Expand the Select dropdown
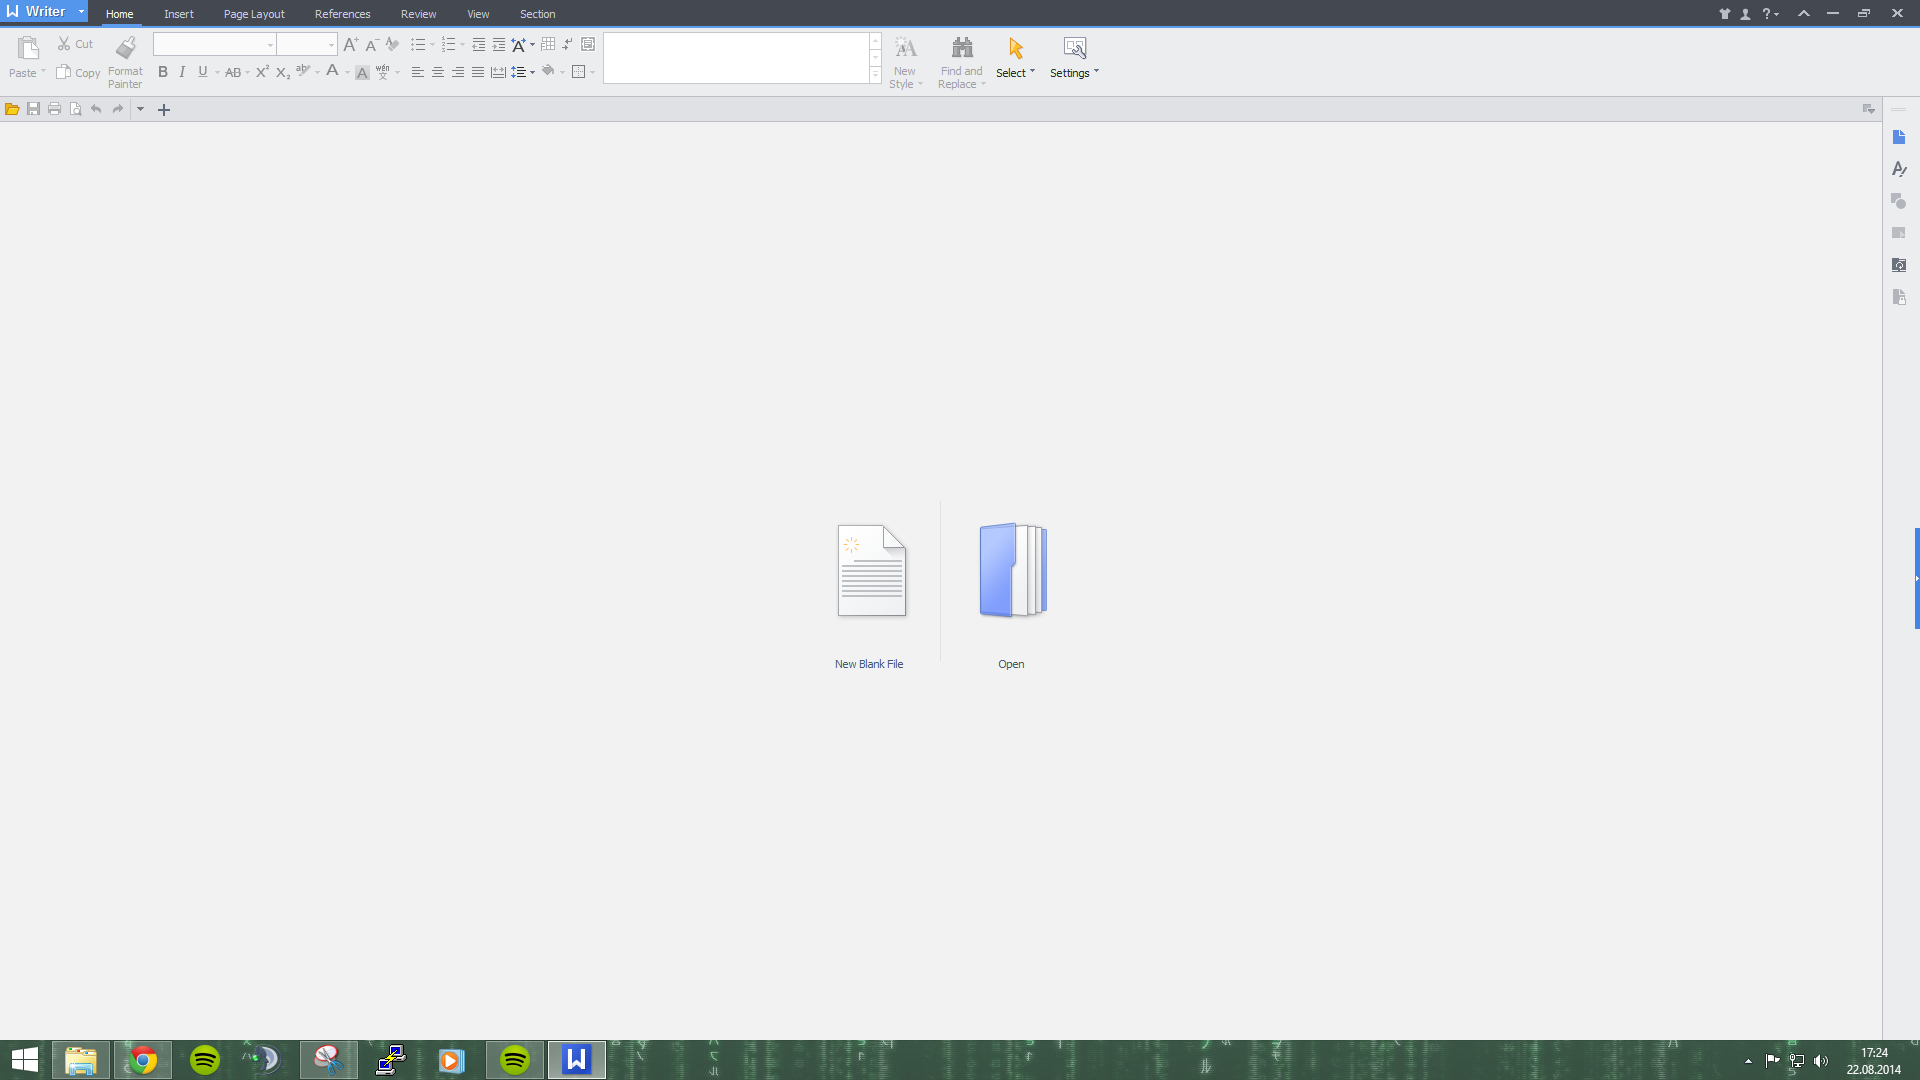This screenshot has width=1920, height=1080. coord(1015,72)
